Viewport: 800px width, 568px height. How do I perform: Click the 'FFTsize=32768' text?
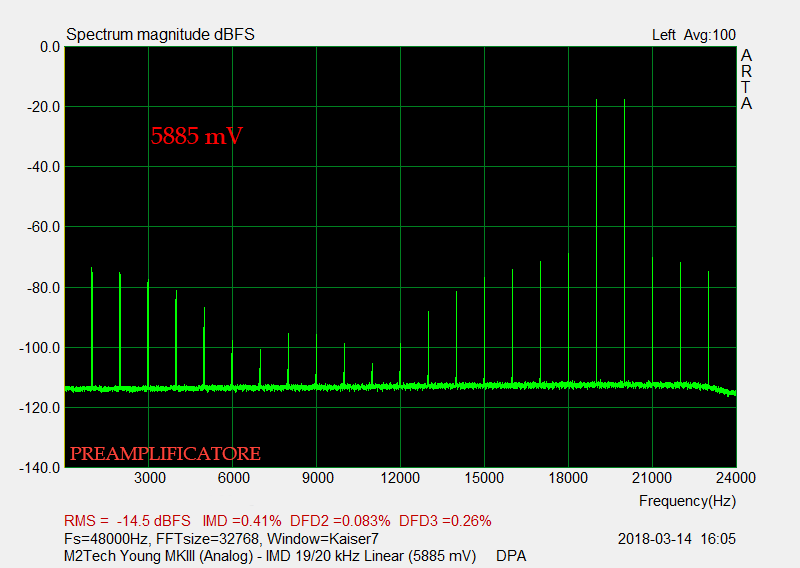point(207,538)
